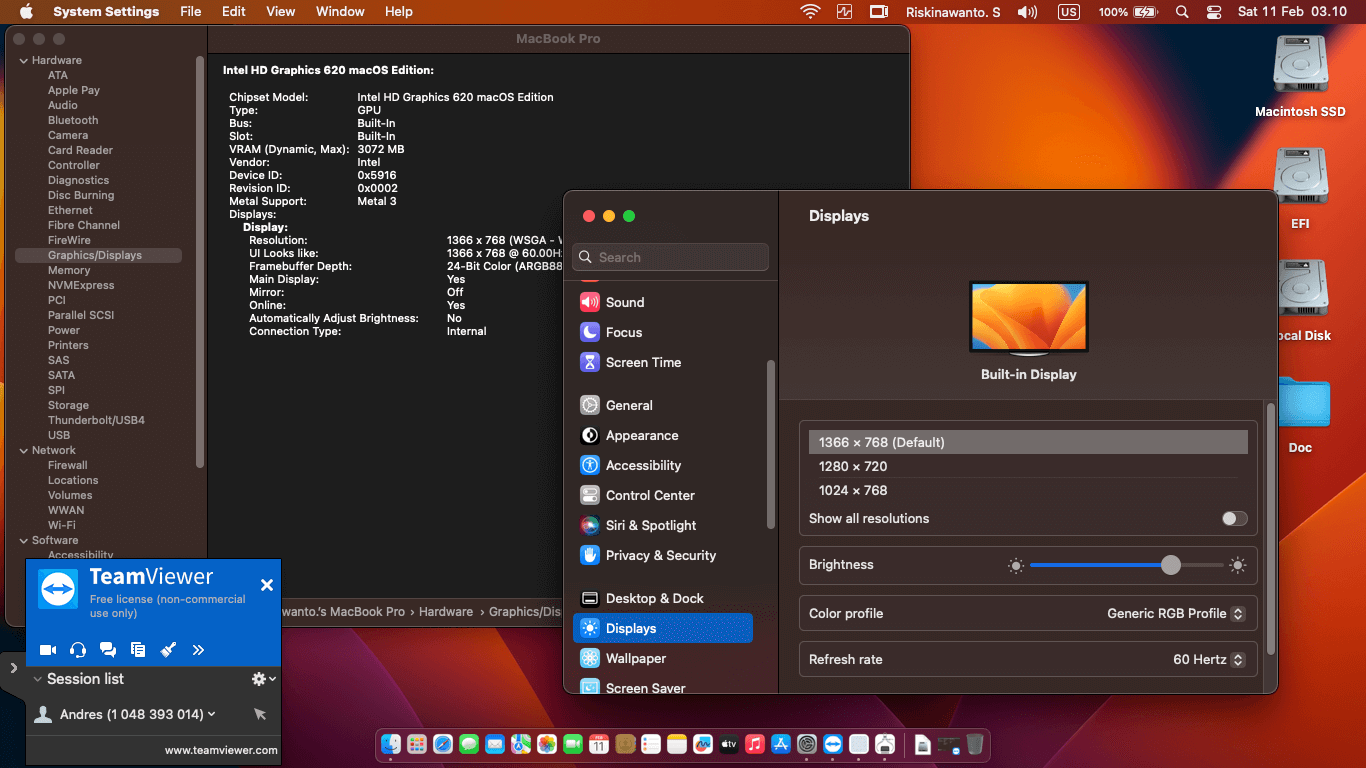Open Finder from the Dock
The height and width of the screenshot is (768, 1366).
[x=391, y=744]
